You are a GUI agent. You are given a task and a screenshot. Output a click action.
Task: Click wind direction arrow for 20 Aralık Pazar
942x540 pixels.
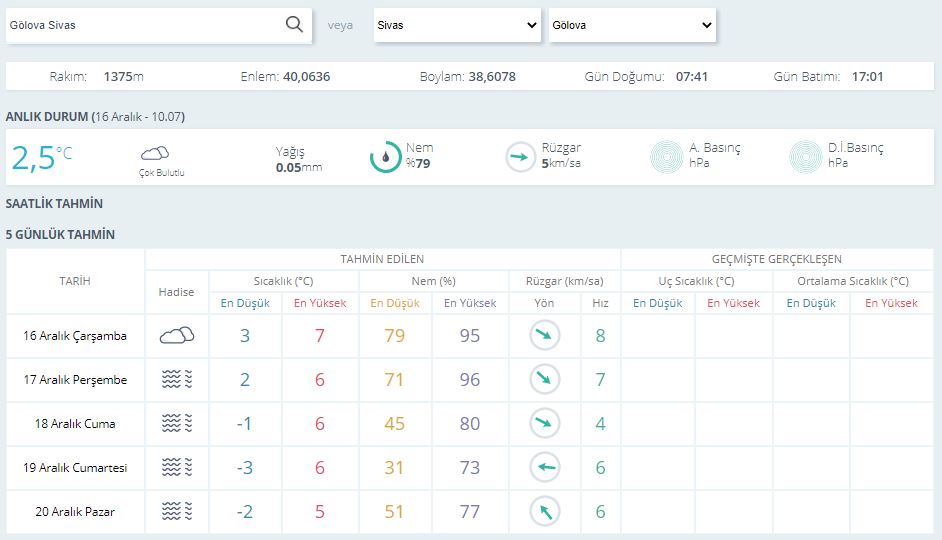(544, 511)
